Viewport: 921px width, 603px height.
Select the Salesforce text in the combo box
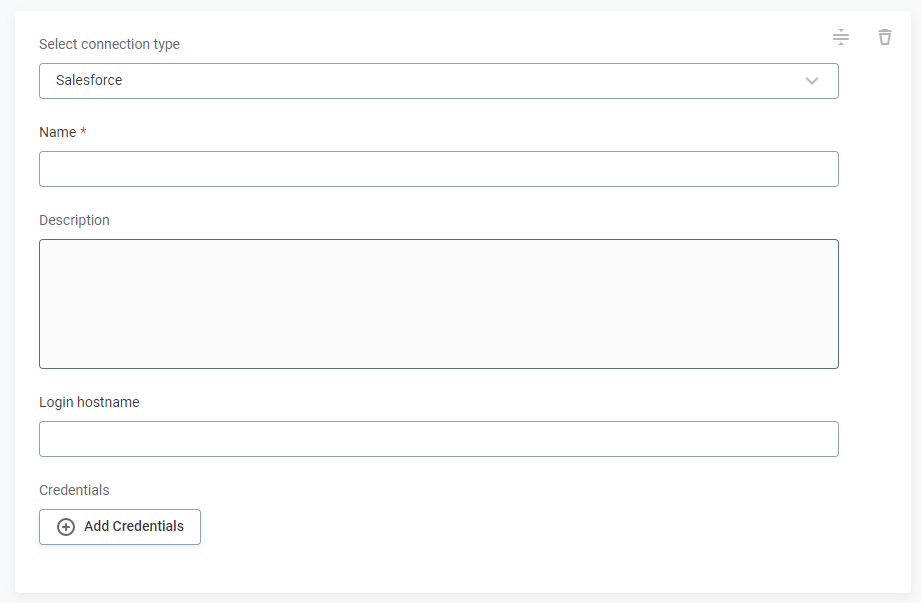(x=89, y=80)
